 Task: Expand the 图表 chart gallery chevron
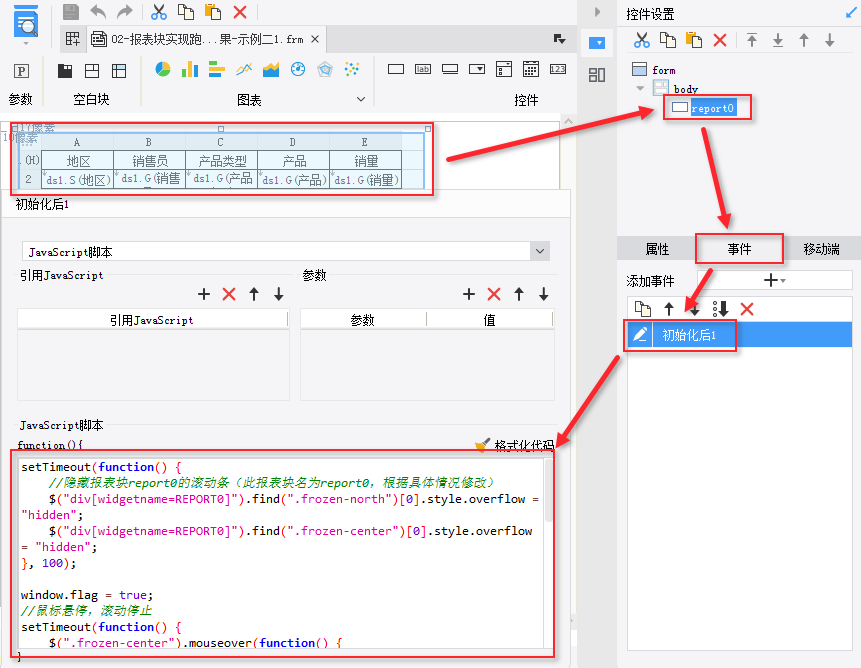(360, 100)
